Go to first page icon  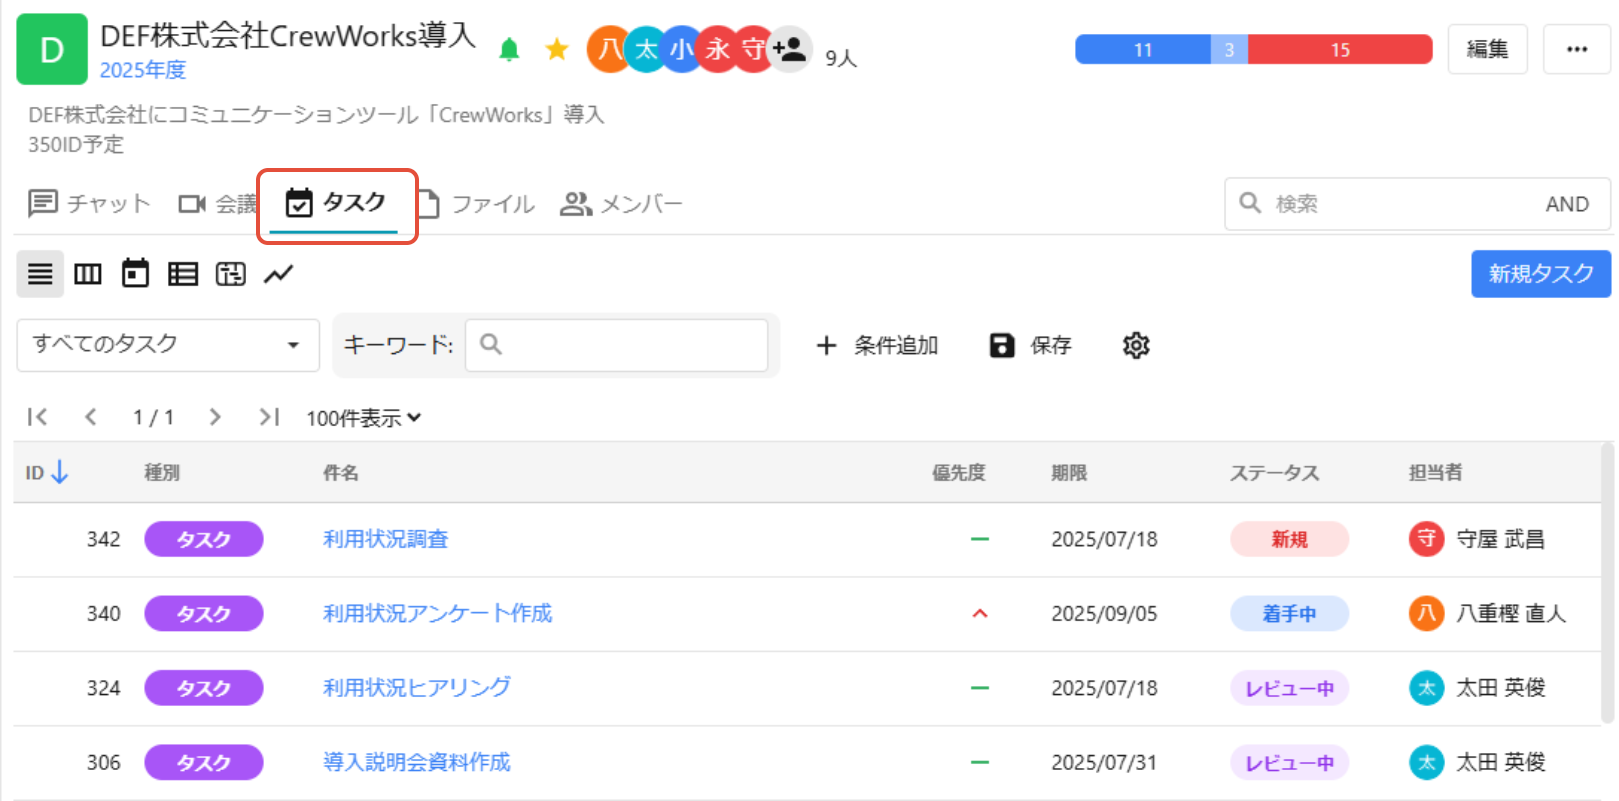click(x=38, y=417)
